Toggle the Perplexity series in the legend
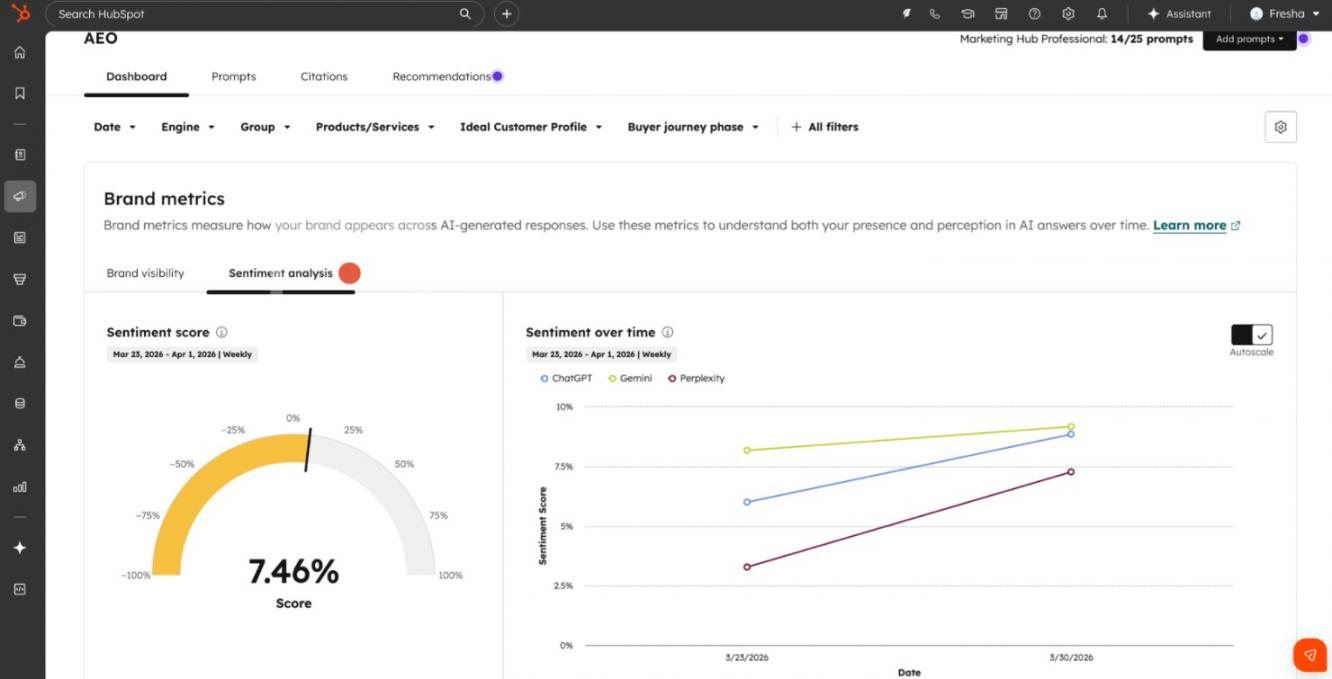This screenshot has width=1332, height=679. coord(696,378)
